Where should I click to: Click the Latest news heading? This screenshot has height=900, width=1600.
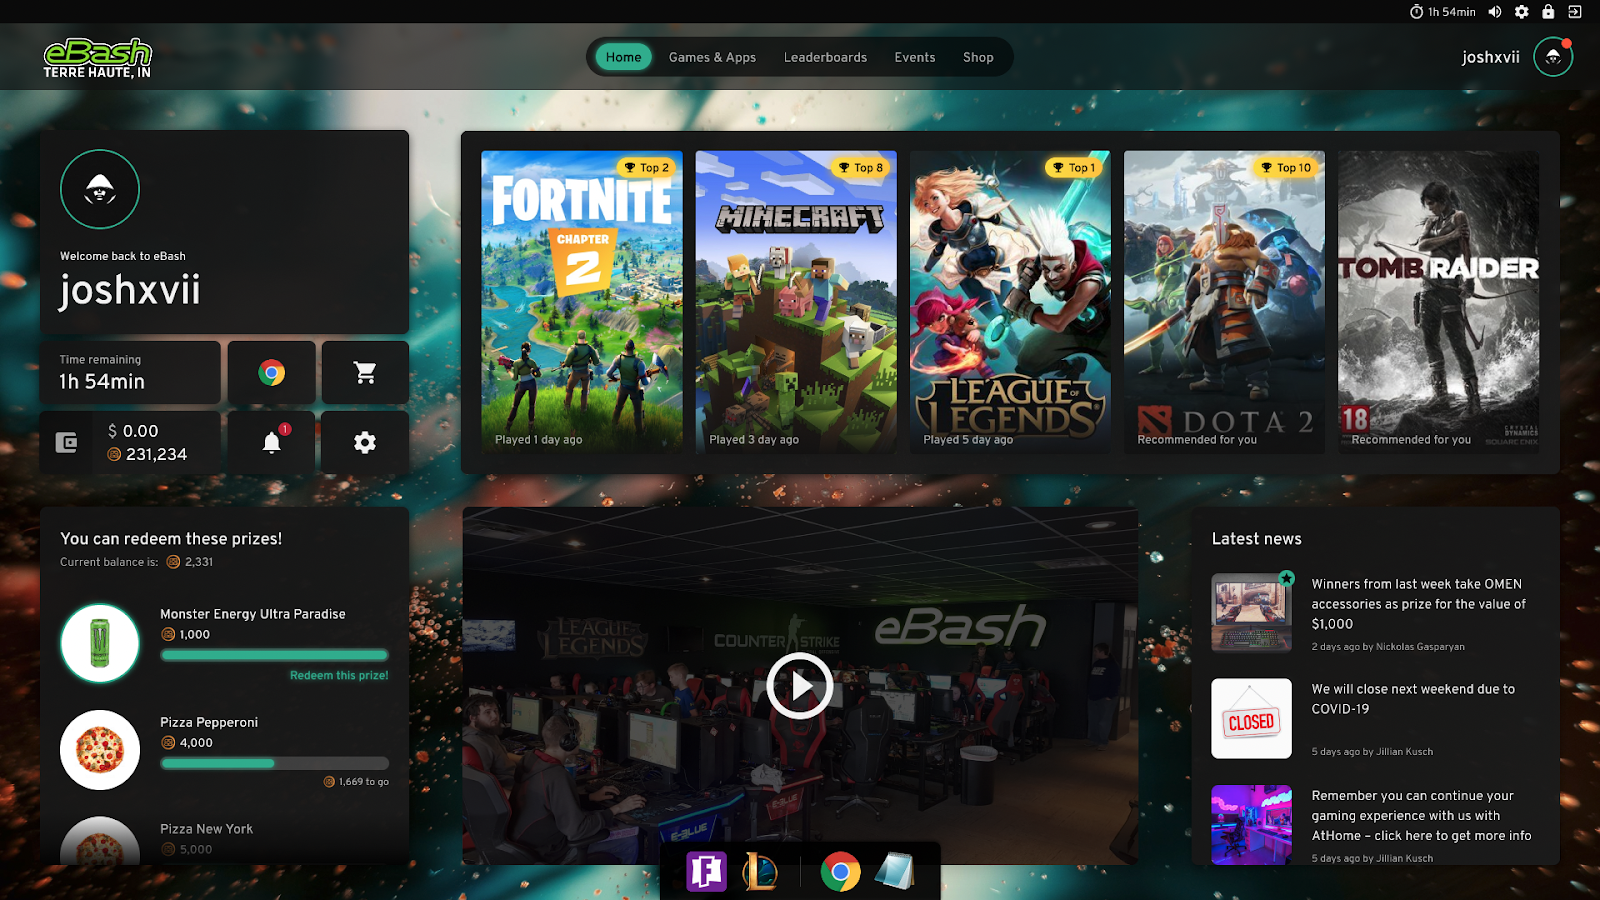(x=1256, y=539)
